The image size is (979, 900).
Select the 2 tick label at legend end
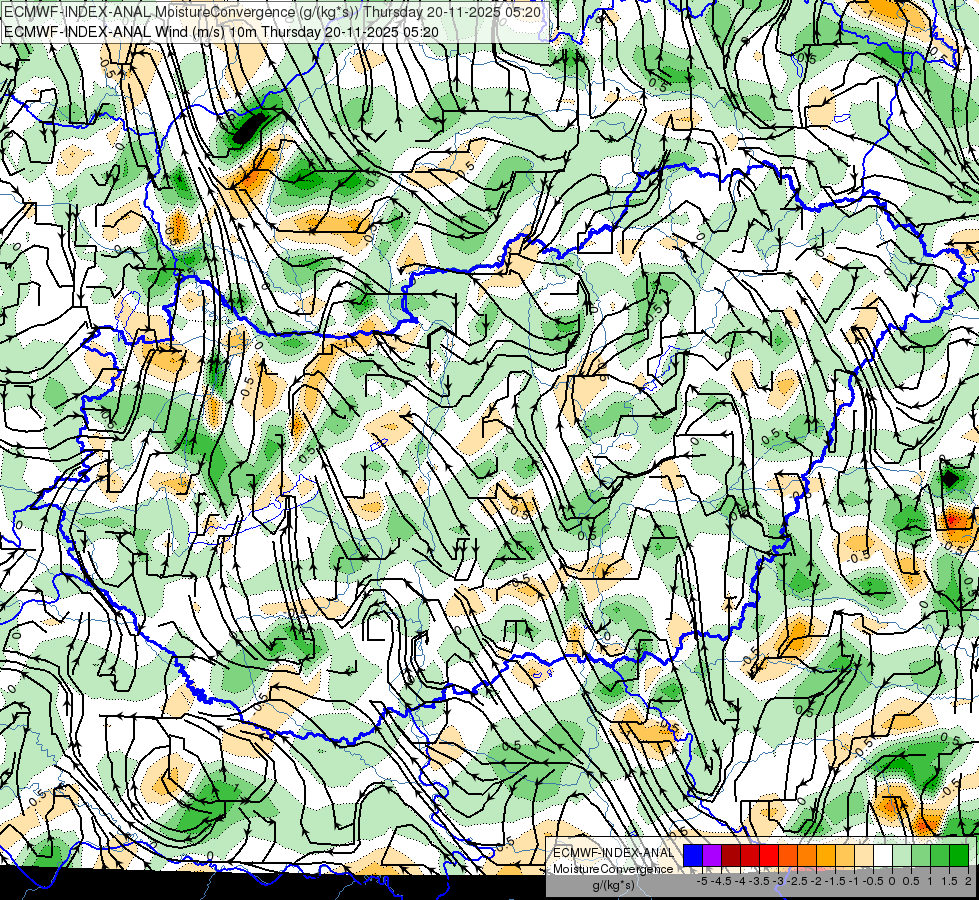[968, 881]
